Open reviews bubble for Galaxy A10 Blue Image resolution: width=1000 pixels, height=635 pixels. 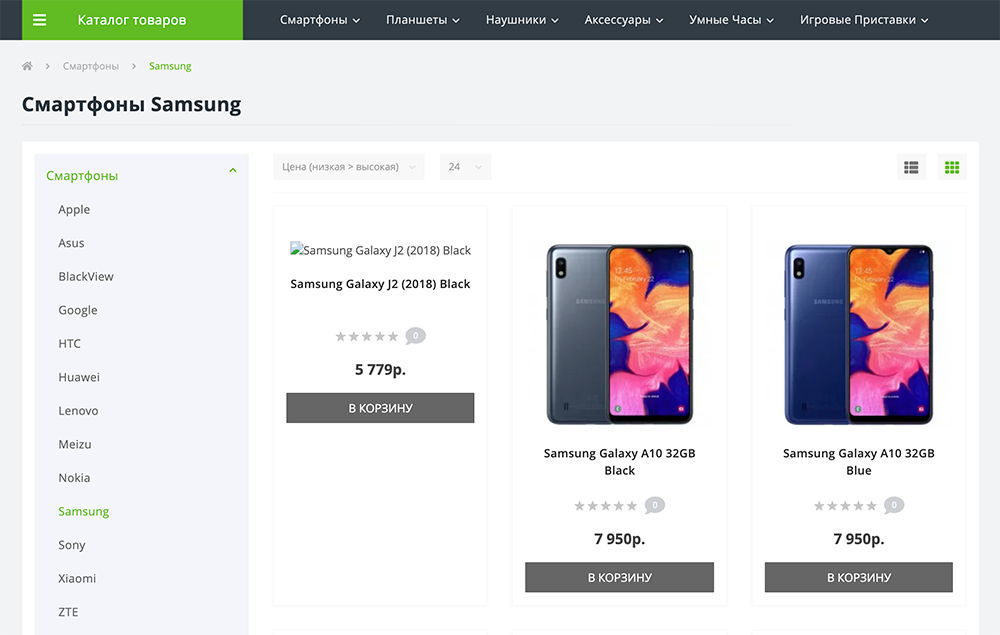pyautogui.click(x=894, y=506)
